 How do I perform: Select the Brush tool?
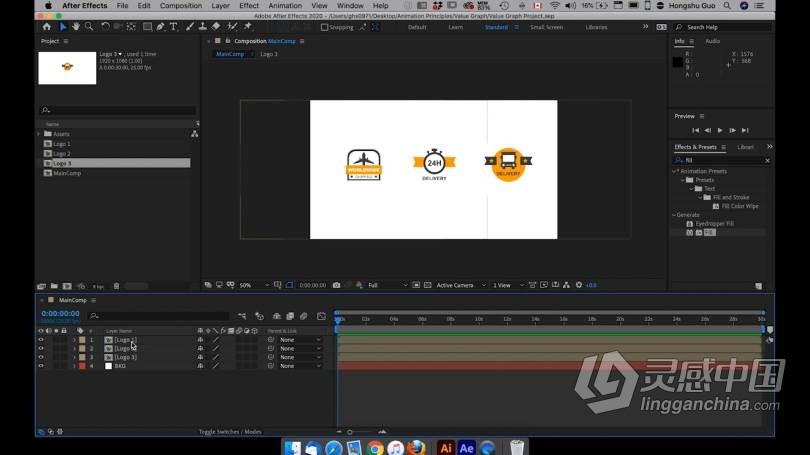pos(190,27)
